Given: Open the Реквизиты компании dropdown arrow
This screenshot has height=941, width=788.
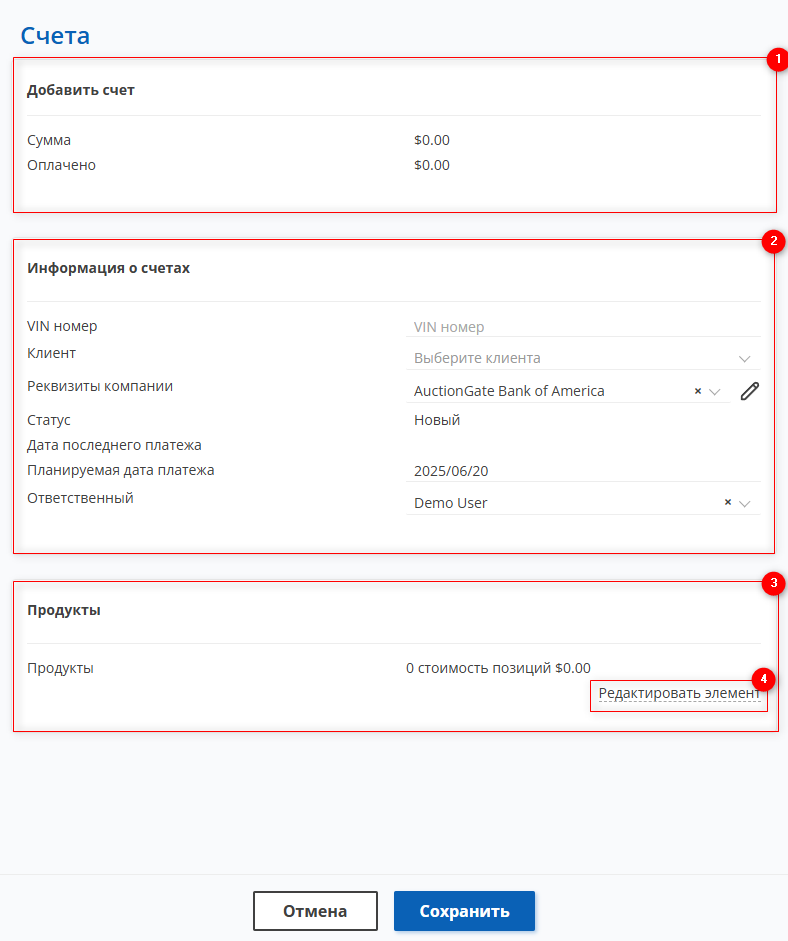Looking at the screenshot, I should [x=714, y=392].
